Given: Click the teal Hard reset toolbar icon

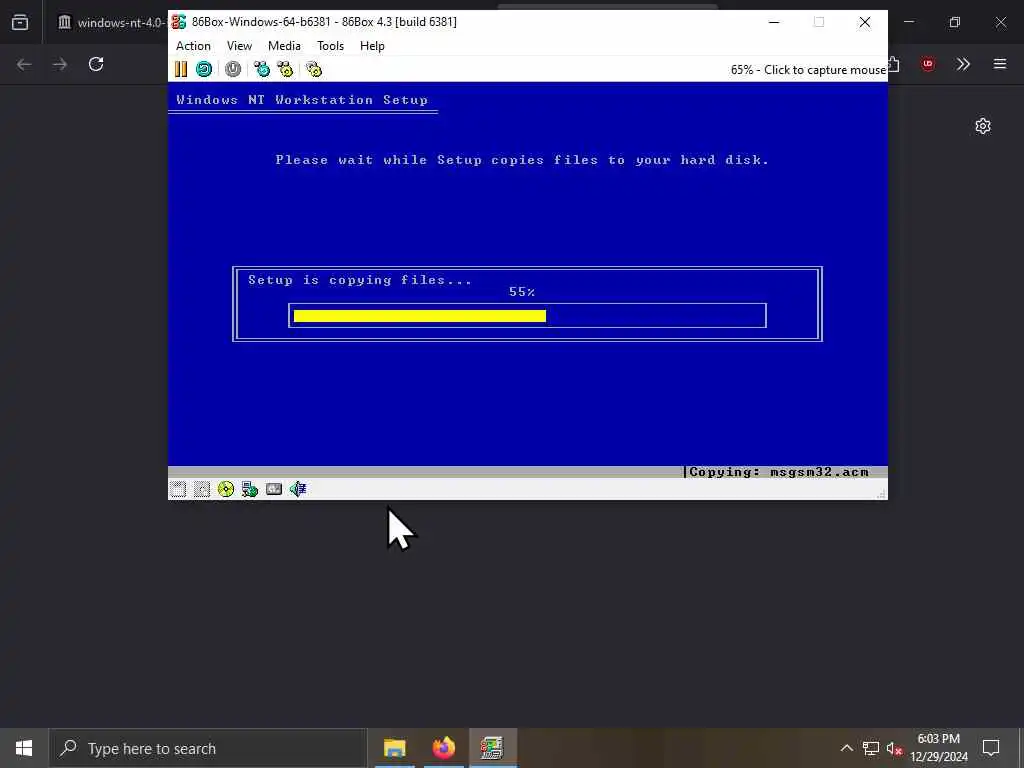Looking at the screenshot, I should (204, 69).
